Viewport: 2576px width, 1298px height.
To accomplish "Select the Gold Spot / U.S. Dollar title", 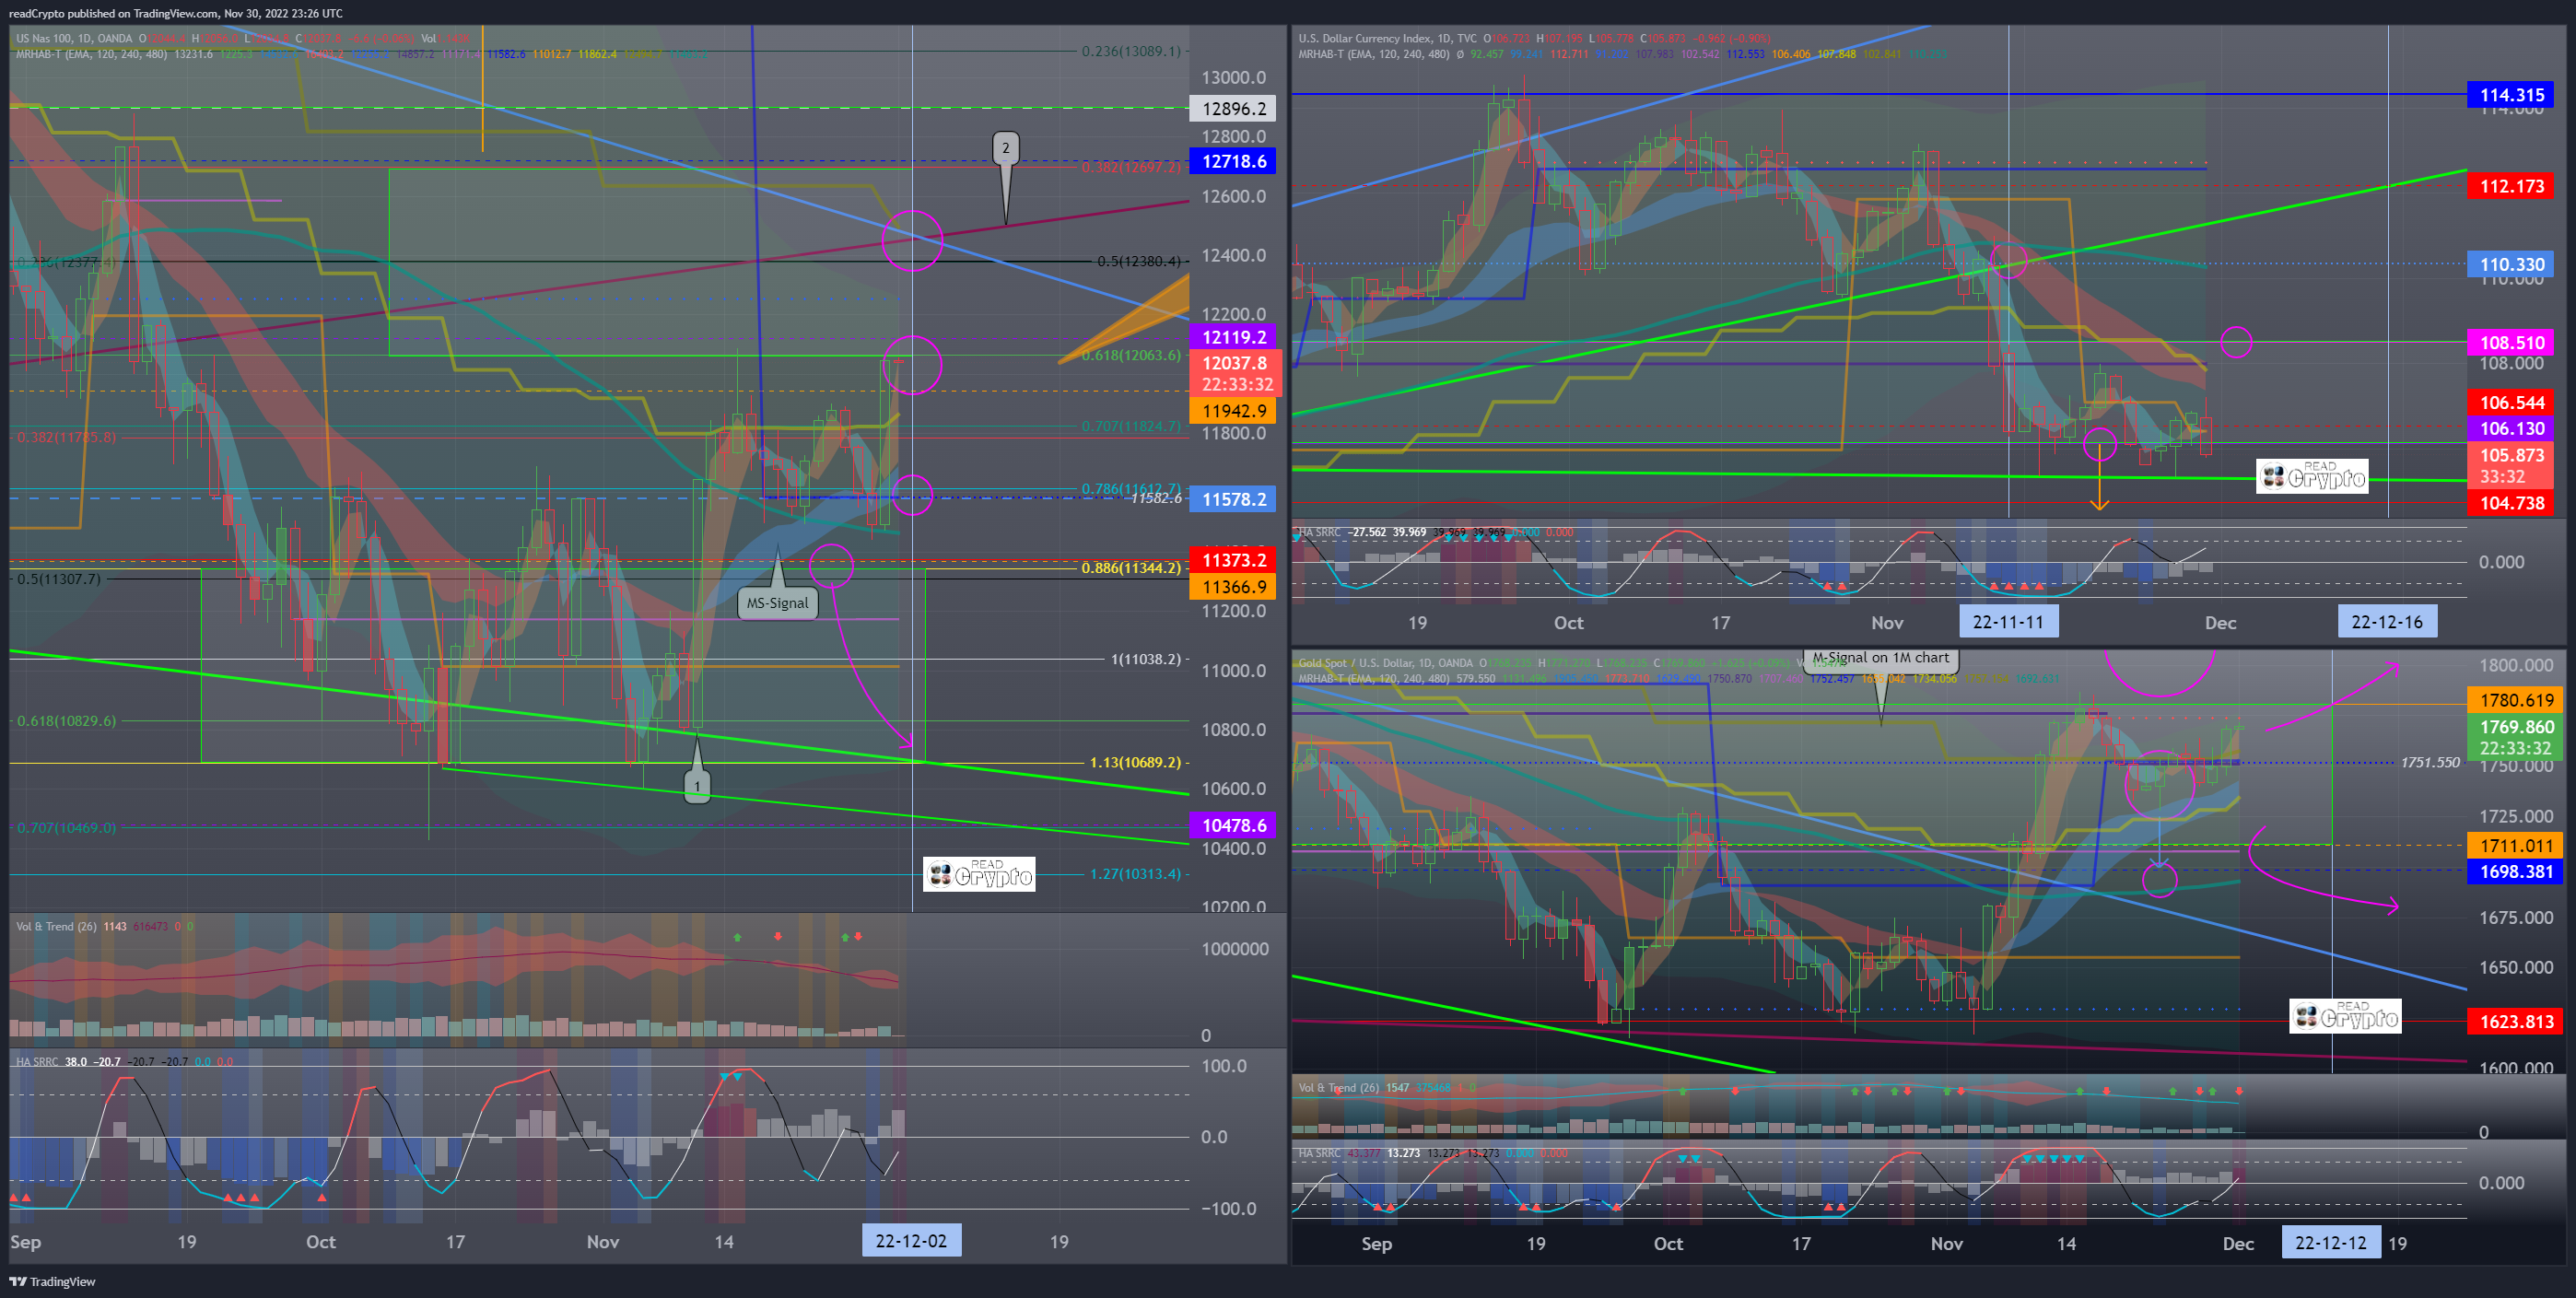I will (x=1385, y=663).
